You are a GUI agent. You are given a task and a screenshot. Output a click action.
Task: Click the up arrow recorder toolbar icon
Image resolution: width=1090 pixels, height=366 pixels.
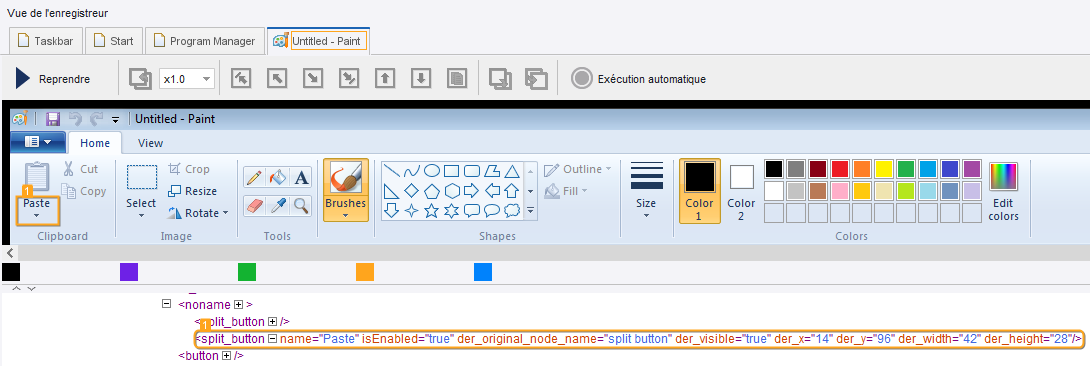384,78
